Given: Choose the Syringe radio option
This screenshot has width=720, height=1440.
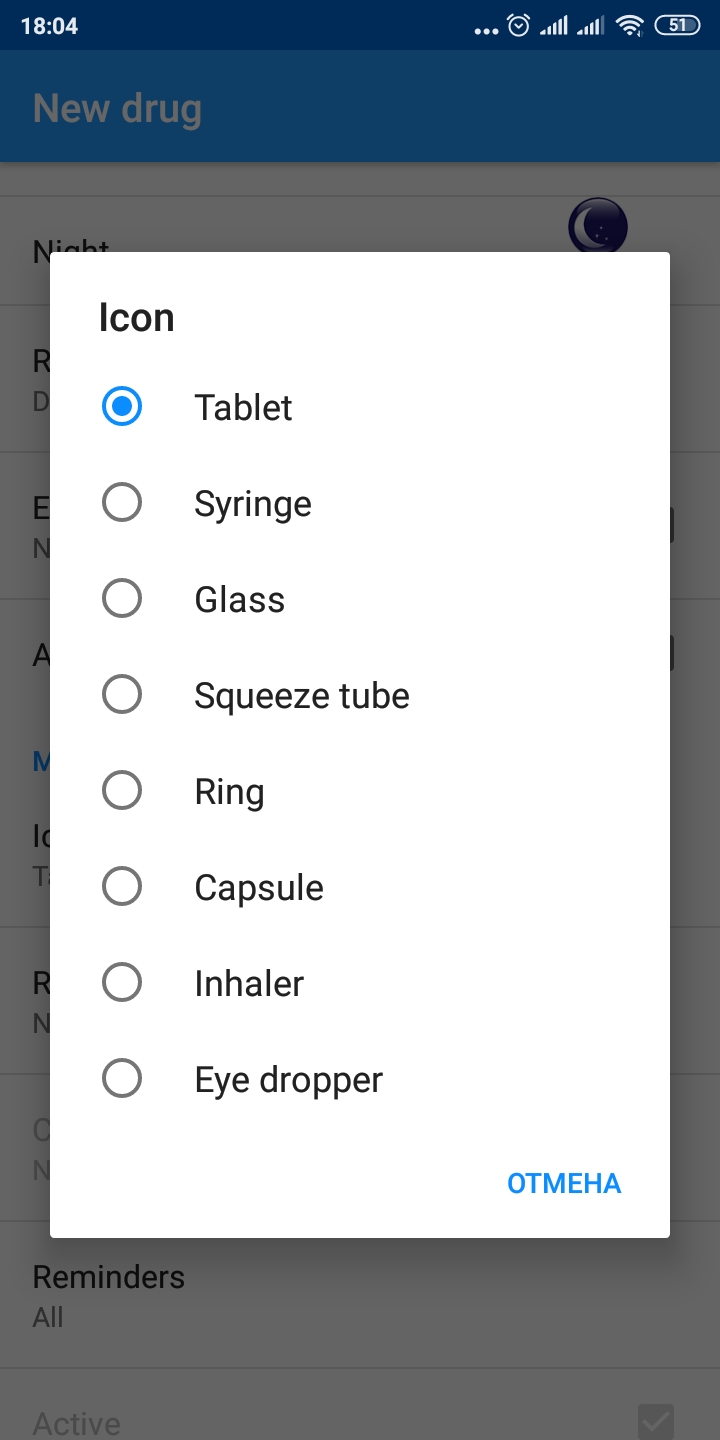Looking at the screenshot, I should [x=122, y=503].
